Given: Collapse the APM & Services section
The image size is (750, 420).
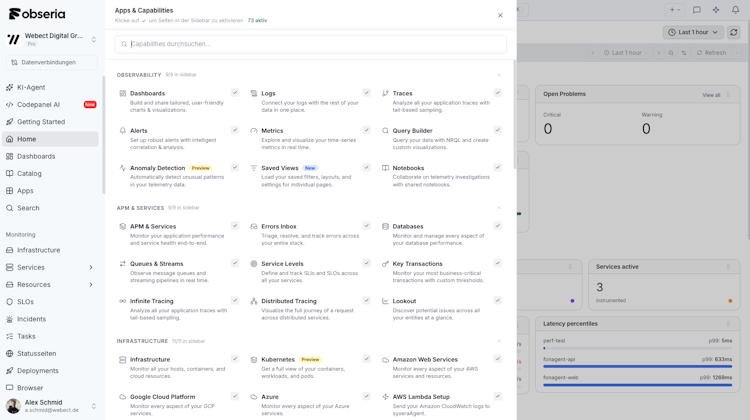Looking at the screenshot, I should click(x=499, y=208).
